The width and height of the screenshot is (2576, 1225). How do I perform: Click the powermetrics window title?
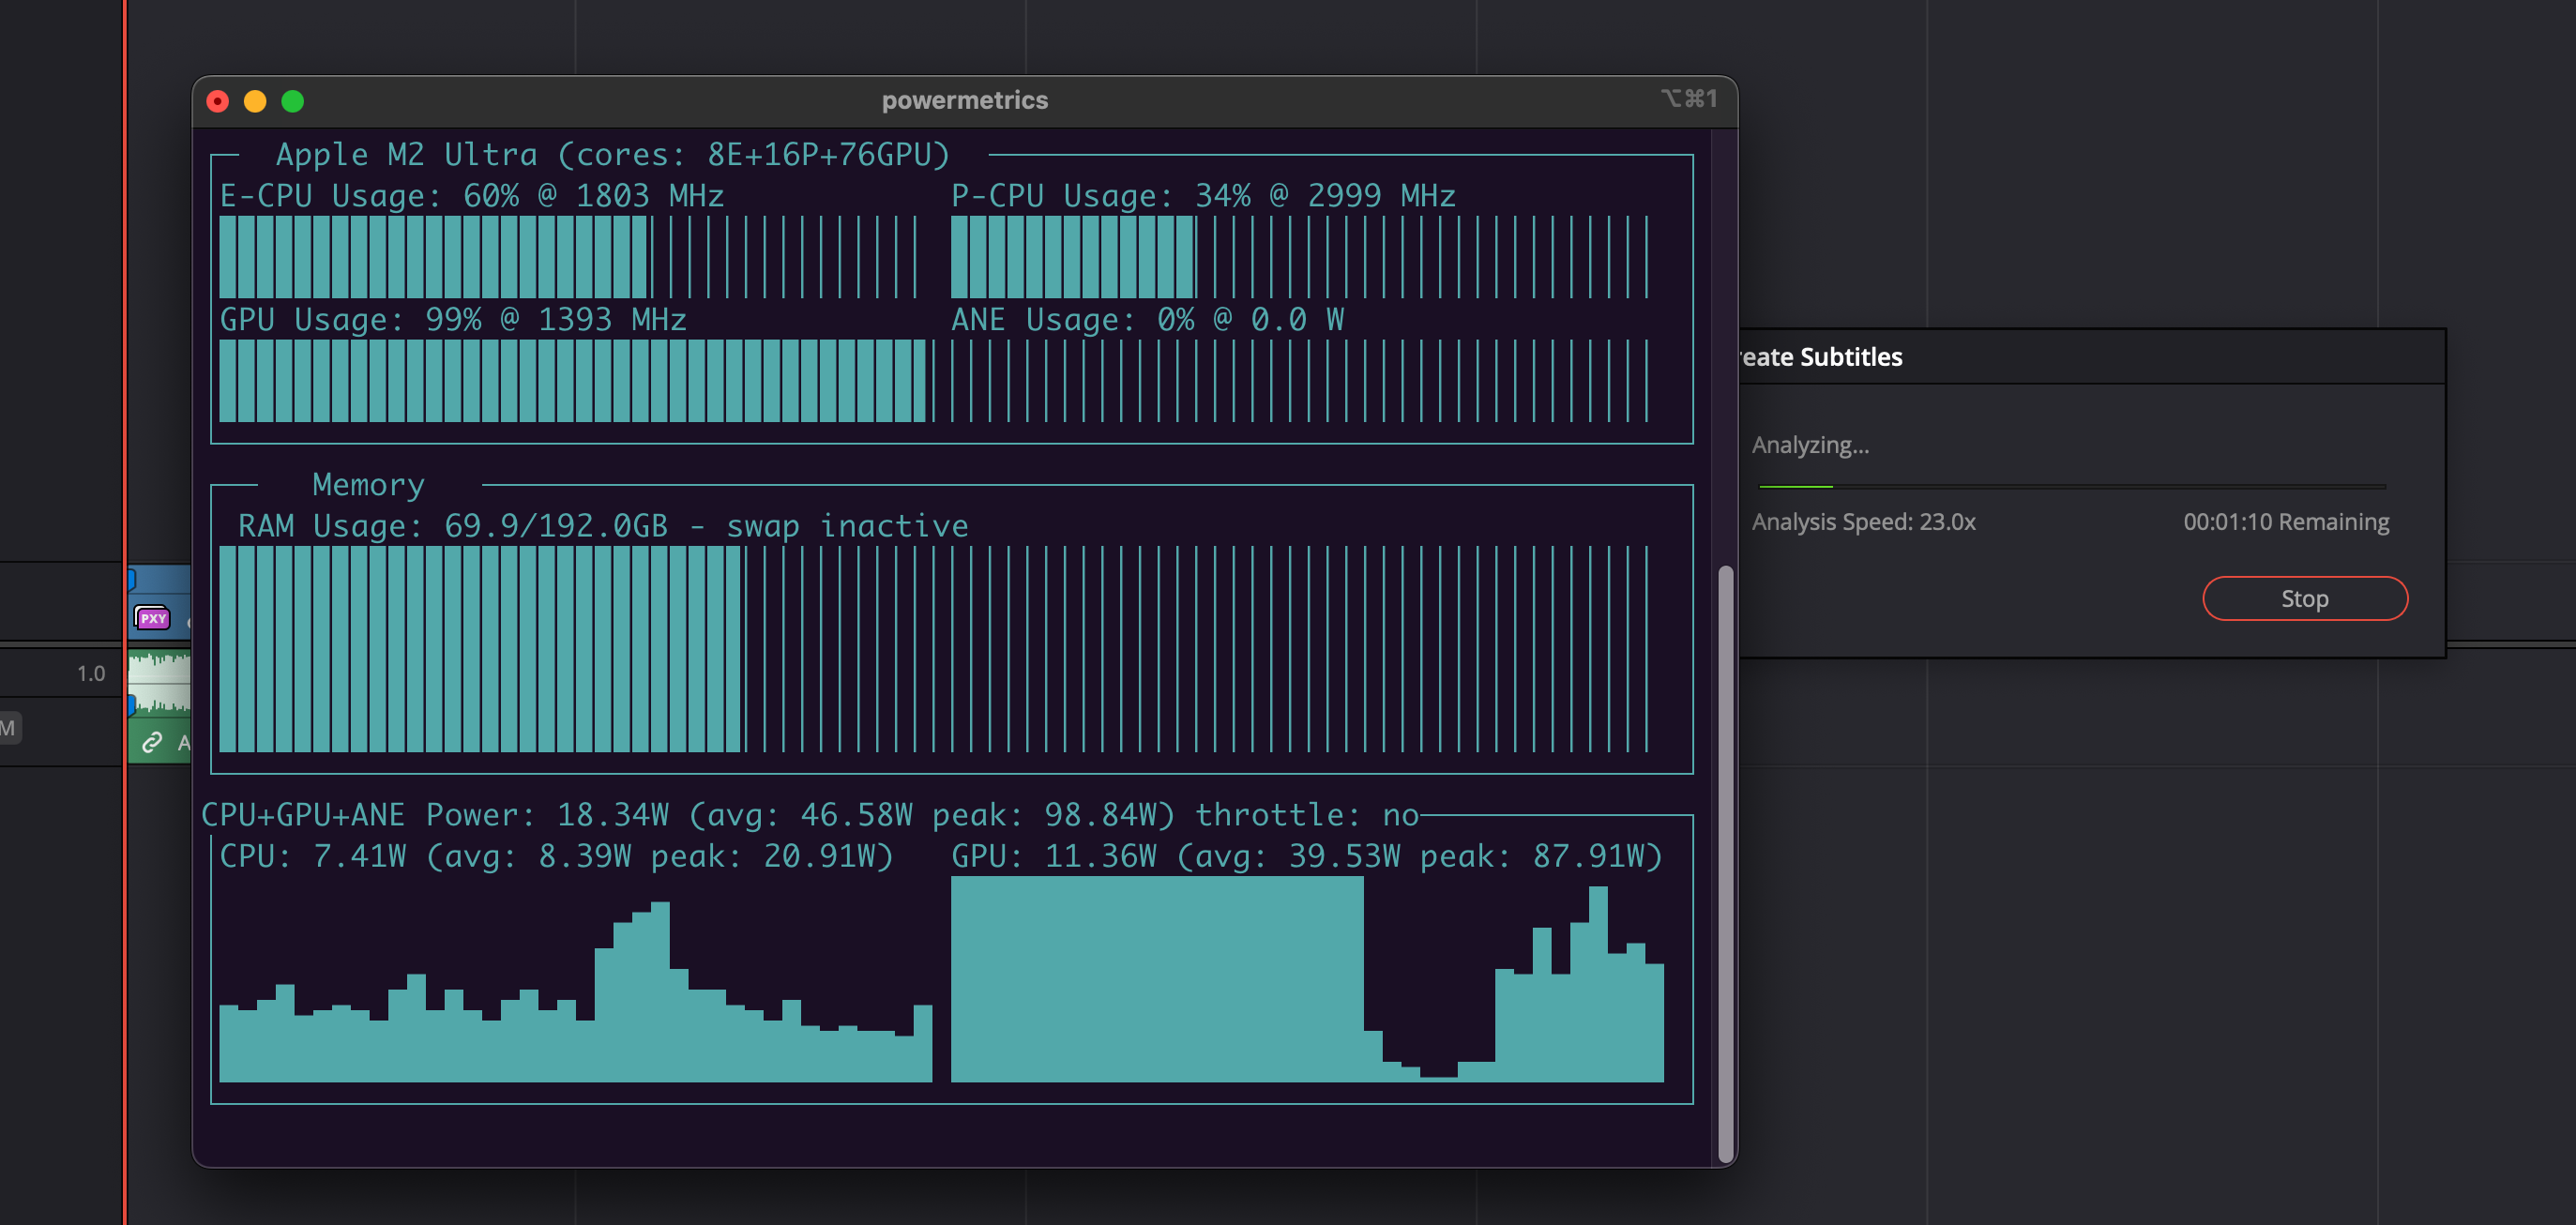point(964,100)
